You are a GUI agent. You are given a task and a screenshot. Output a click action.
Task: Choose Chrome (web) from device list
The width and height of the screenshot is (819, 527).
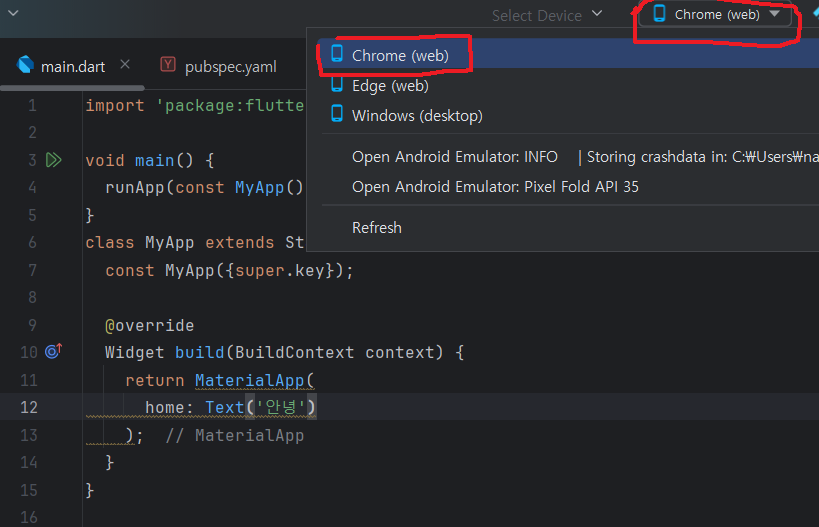coord(570,55)
